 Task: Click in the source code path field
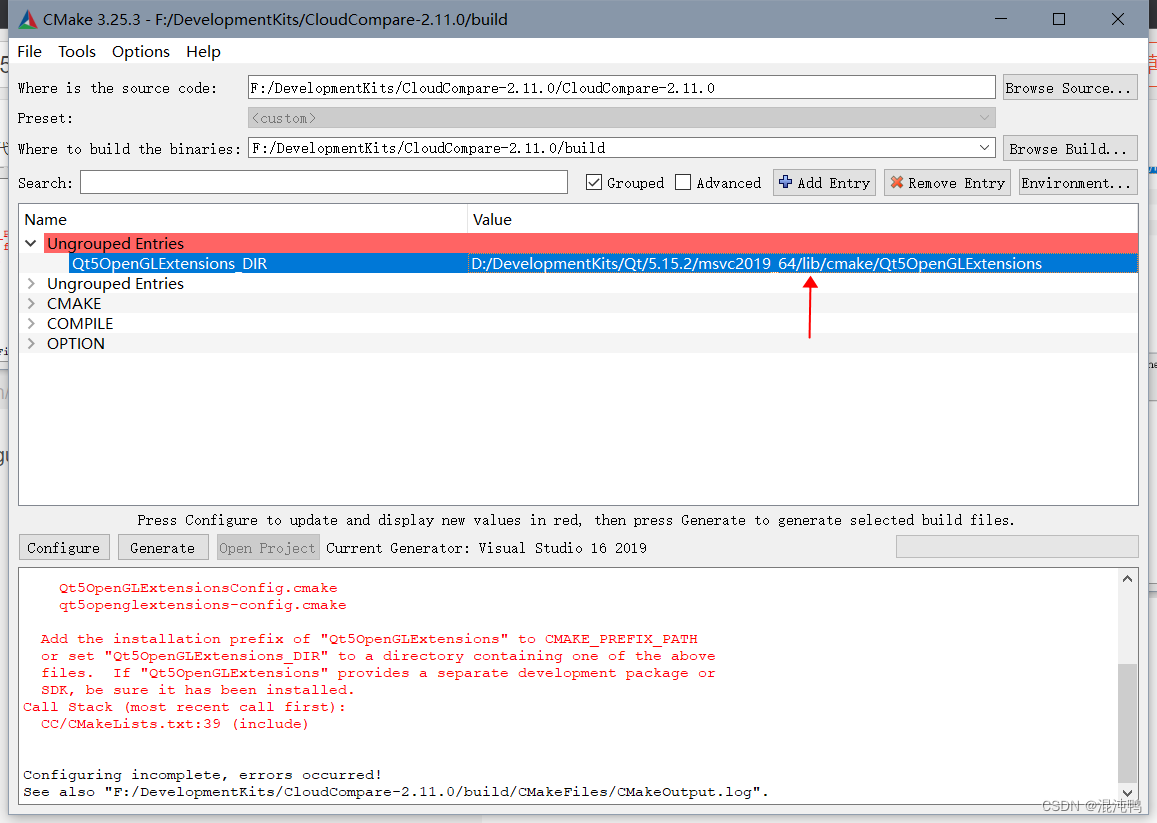click(621, 88)
